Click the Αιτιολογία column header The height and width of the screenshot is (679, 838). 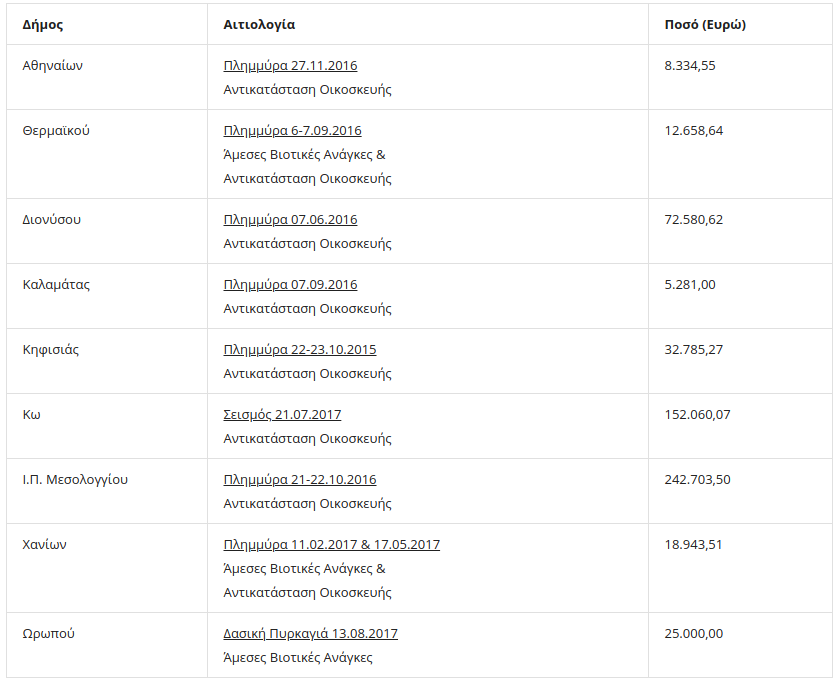pos(259,25)
